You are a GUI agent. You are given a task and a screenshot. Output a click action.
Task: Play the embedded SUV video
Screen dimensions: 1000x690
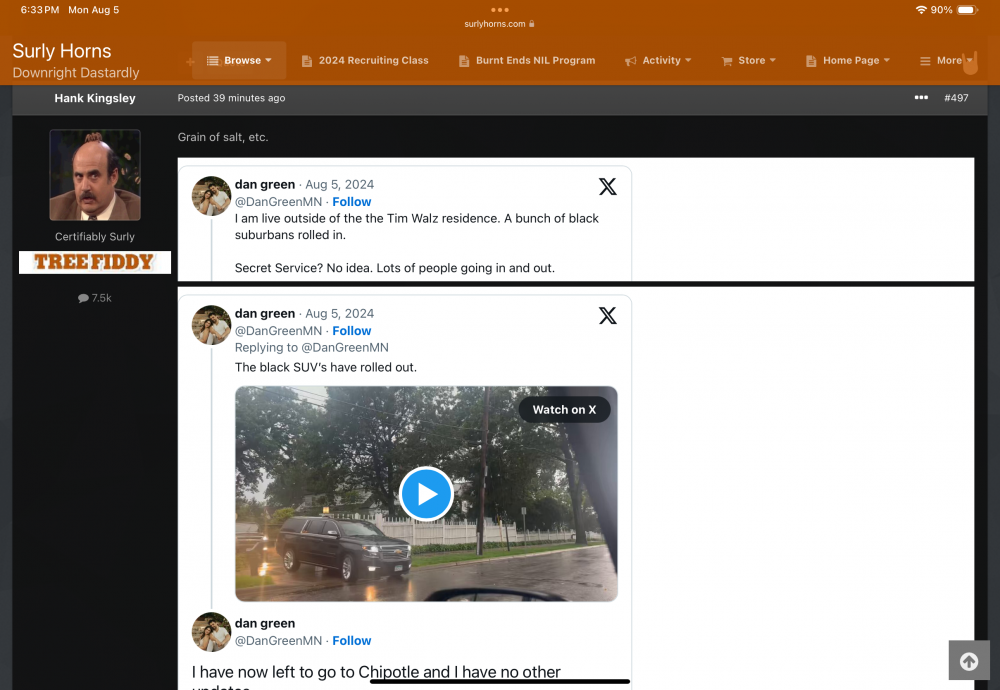coord(426,494)
